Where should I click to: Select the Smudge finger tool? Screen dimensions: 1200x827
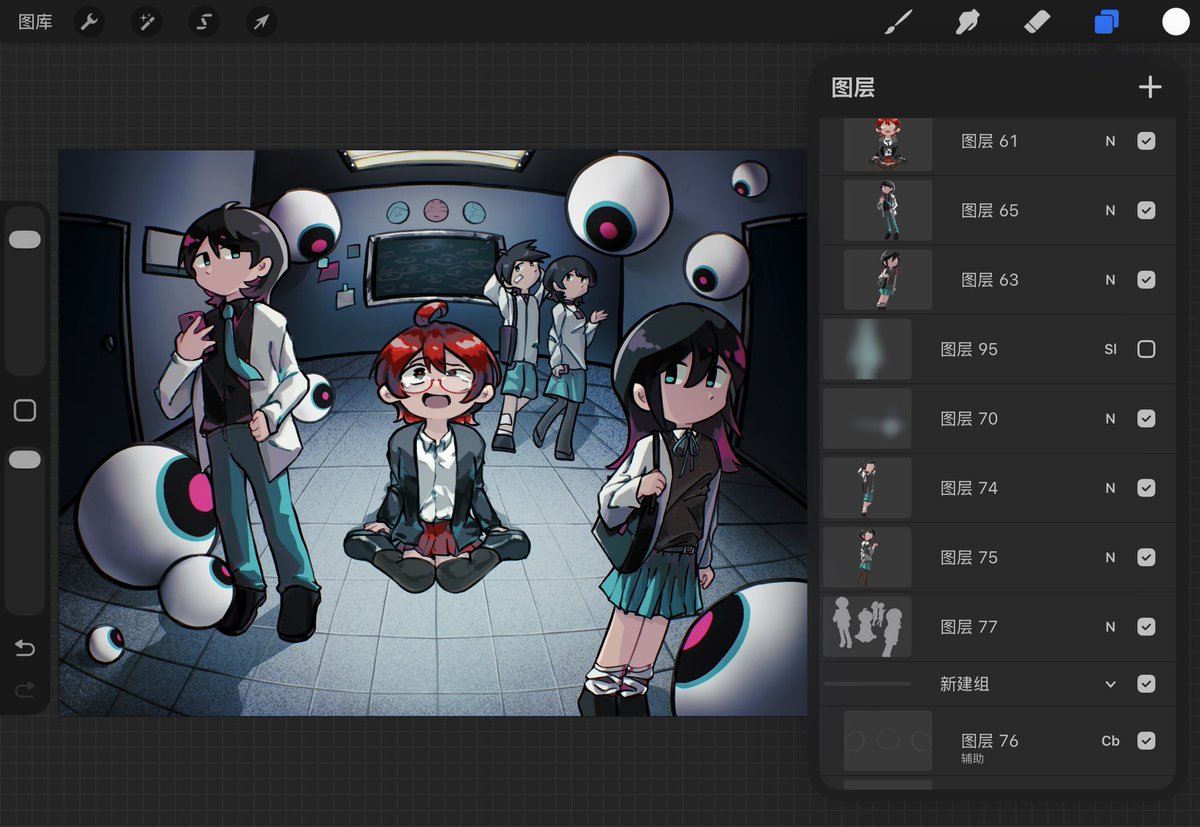[967, 22]
